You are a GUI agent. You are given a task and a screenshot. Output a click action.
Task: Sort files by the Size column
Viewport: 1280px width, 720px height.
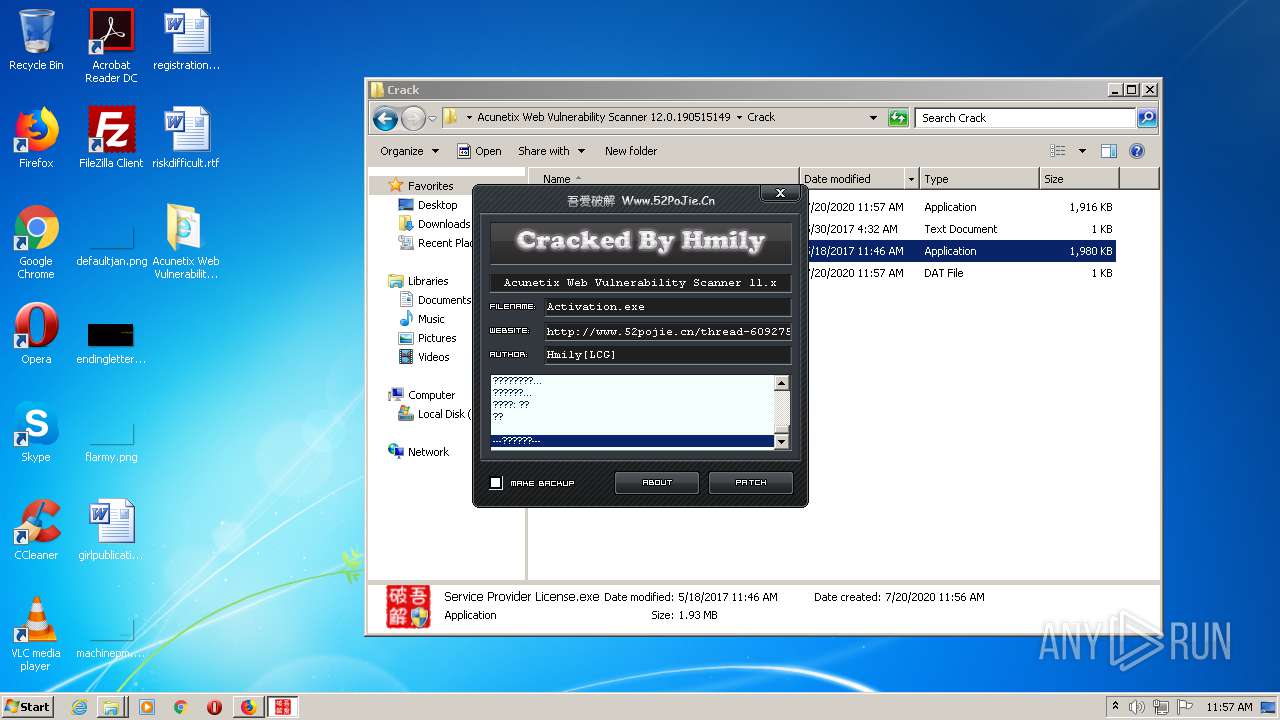(x=1079, y=179)
